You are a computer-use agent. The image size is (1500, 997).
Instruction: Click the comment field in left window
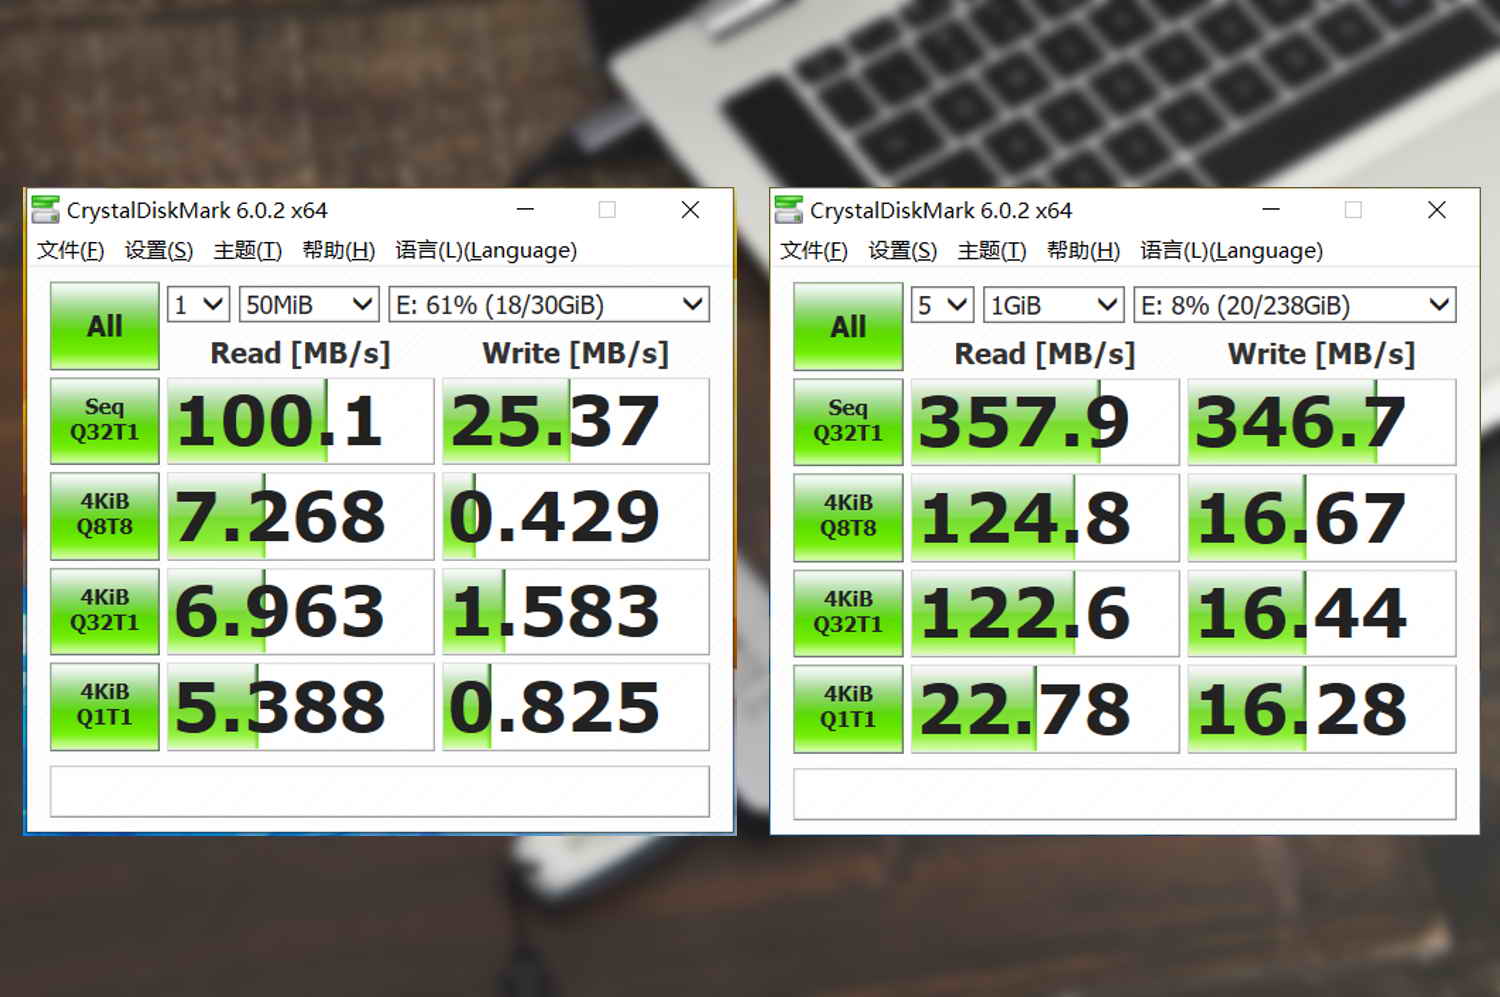point(380,791)
